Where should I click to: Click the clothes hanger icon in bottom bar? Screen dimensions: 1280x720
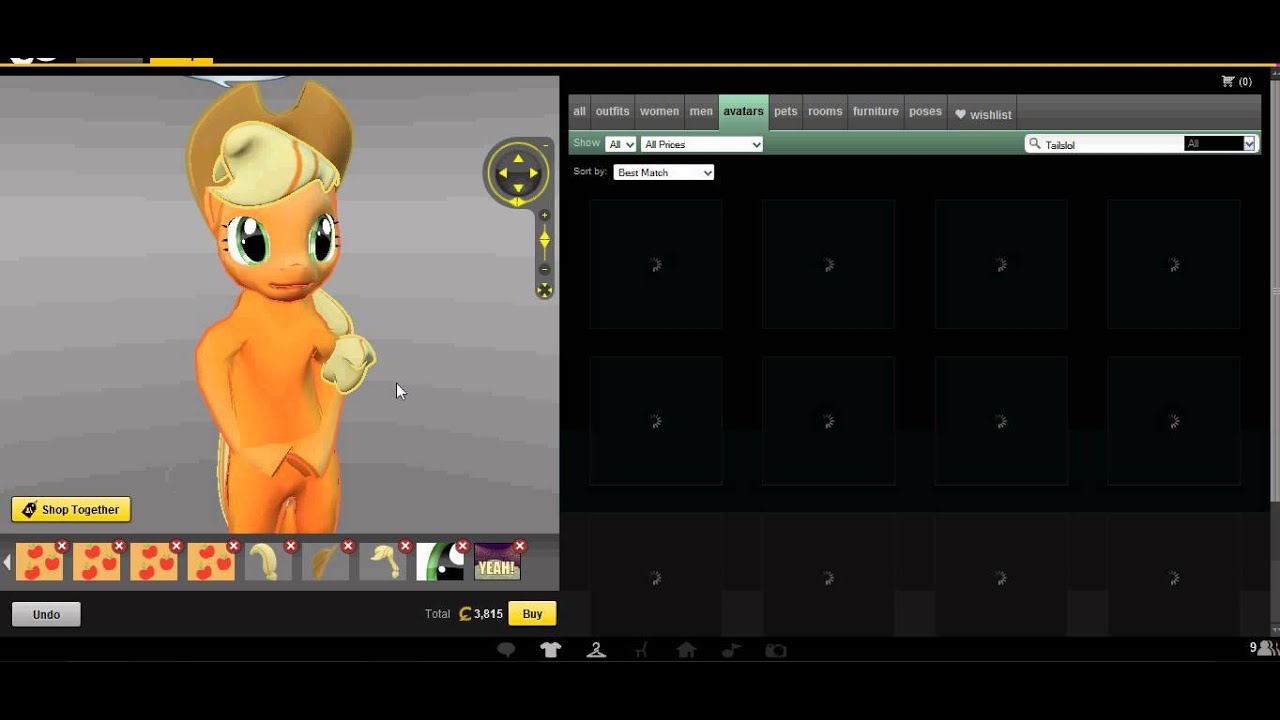[596, 650]
